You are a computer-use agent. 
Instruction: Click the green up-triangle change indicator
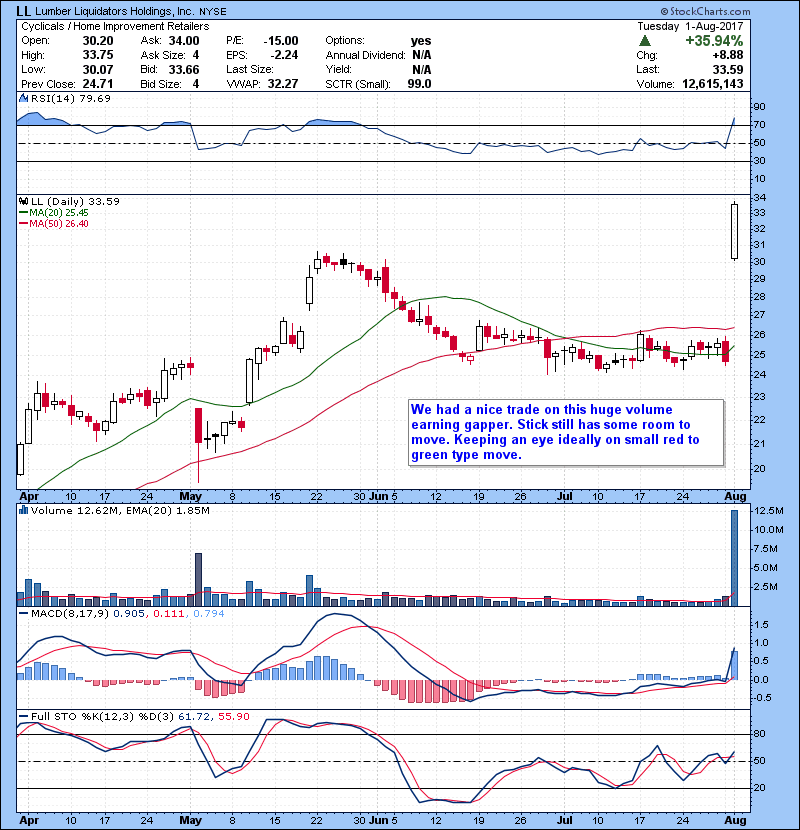pos(644,40)
